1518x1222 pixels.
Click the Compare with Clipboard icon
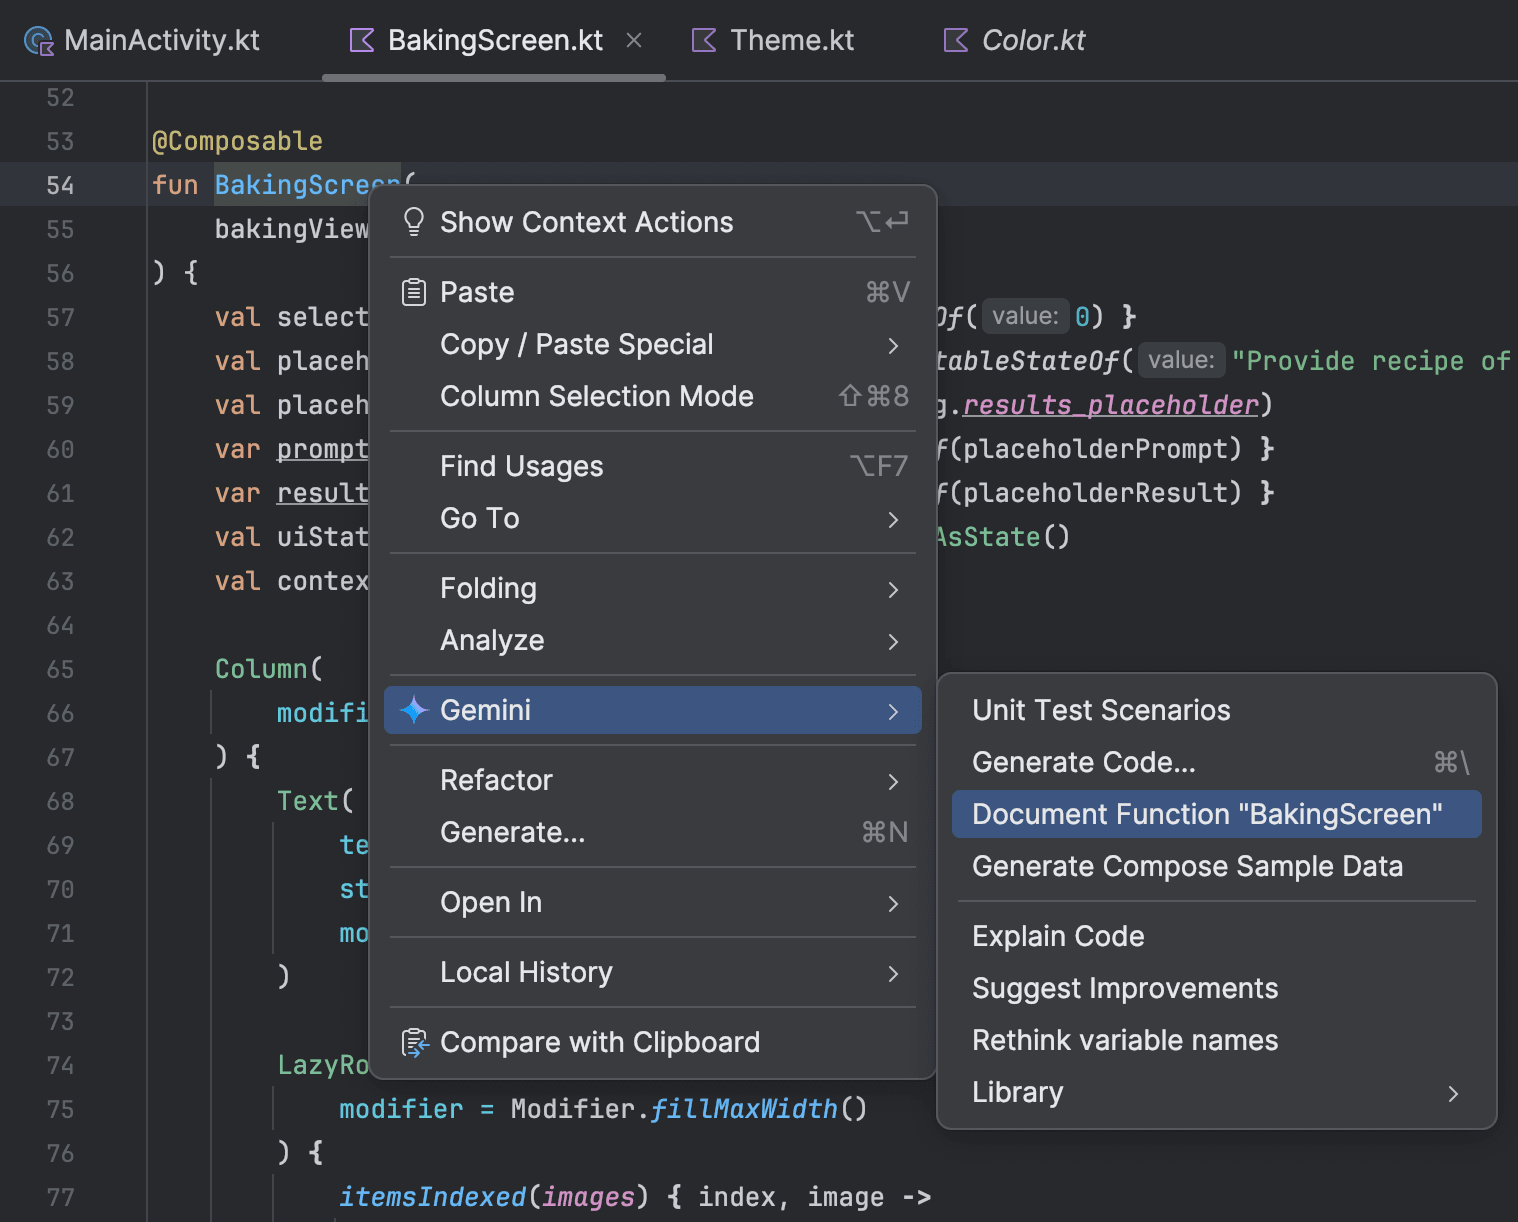pyautogui.click(x=413, y=1042)
